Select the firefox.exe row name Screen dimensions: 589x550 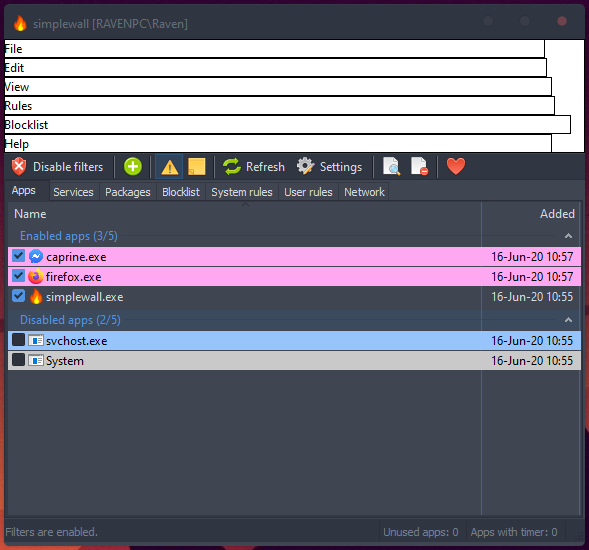point(74,277)
